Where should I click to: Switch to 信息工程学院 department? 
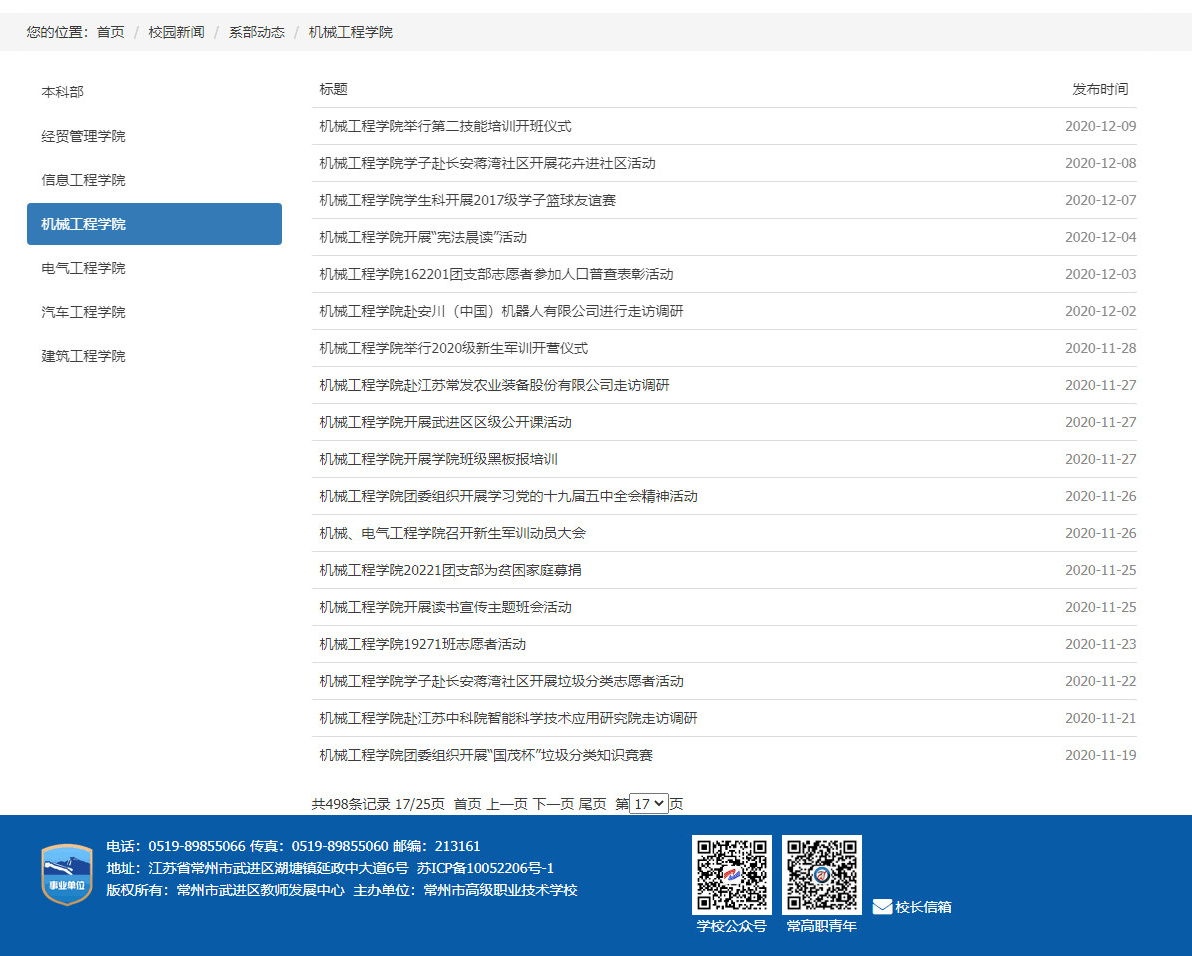[x=83, y=180]
